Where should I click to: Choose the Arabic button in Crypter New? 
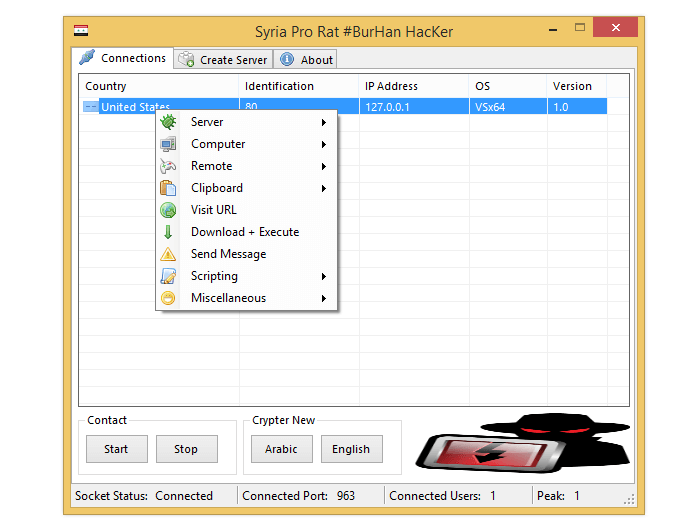pyautogui.click(x=281, y=449)
